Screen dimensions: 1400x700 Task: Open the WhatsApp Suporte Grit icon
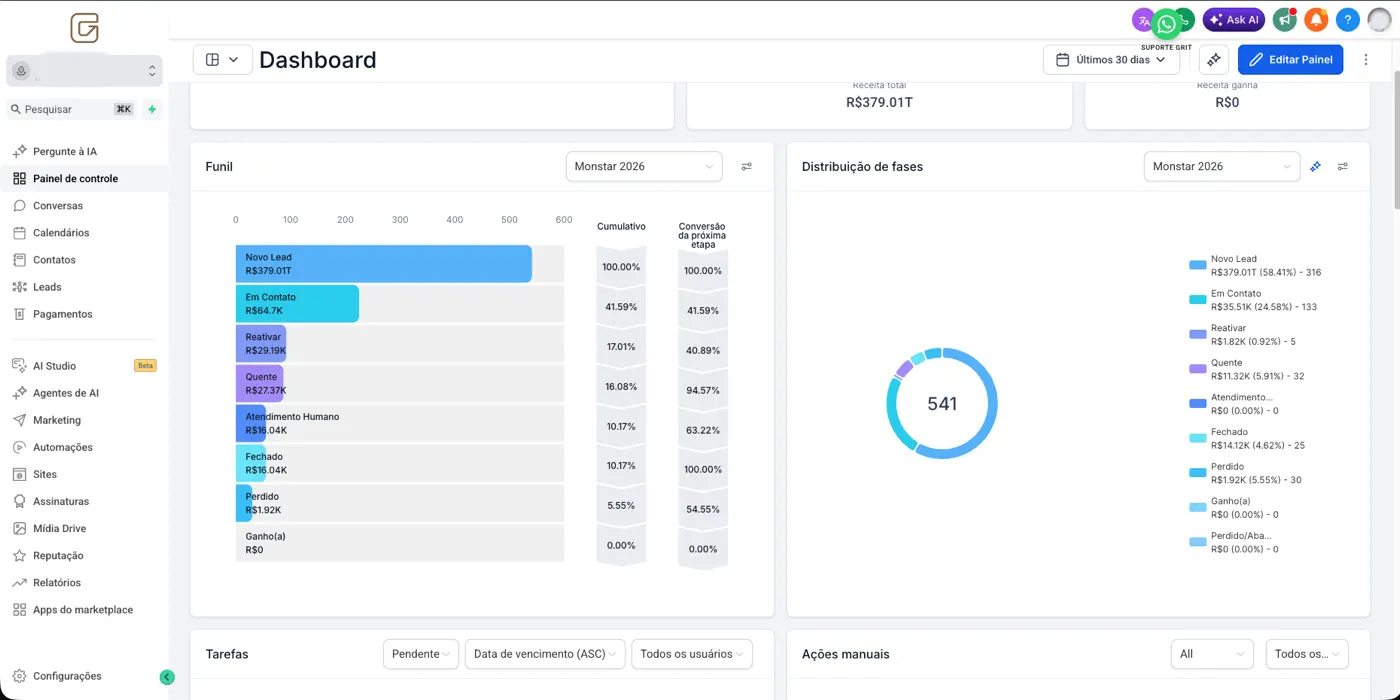click(1166, 24)
